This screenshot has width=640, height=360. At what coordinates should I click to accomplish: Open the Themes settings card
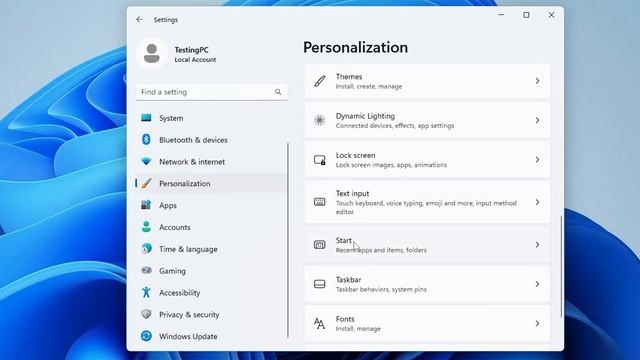click(427, 81)
